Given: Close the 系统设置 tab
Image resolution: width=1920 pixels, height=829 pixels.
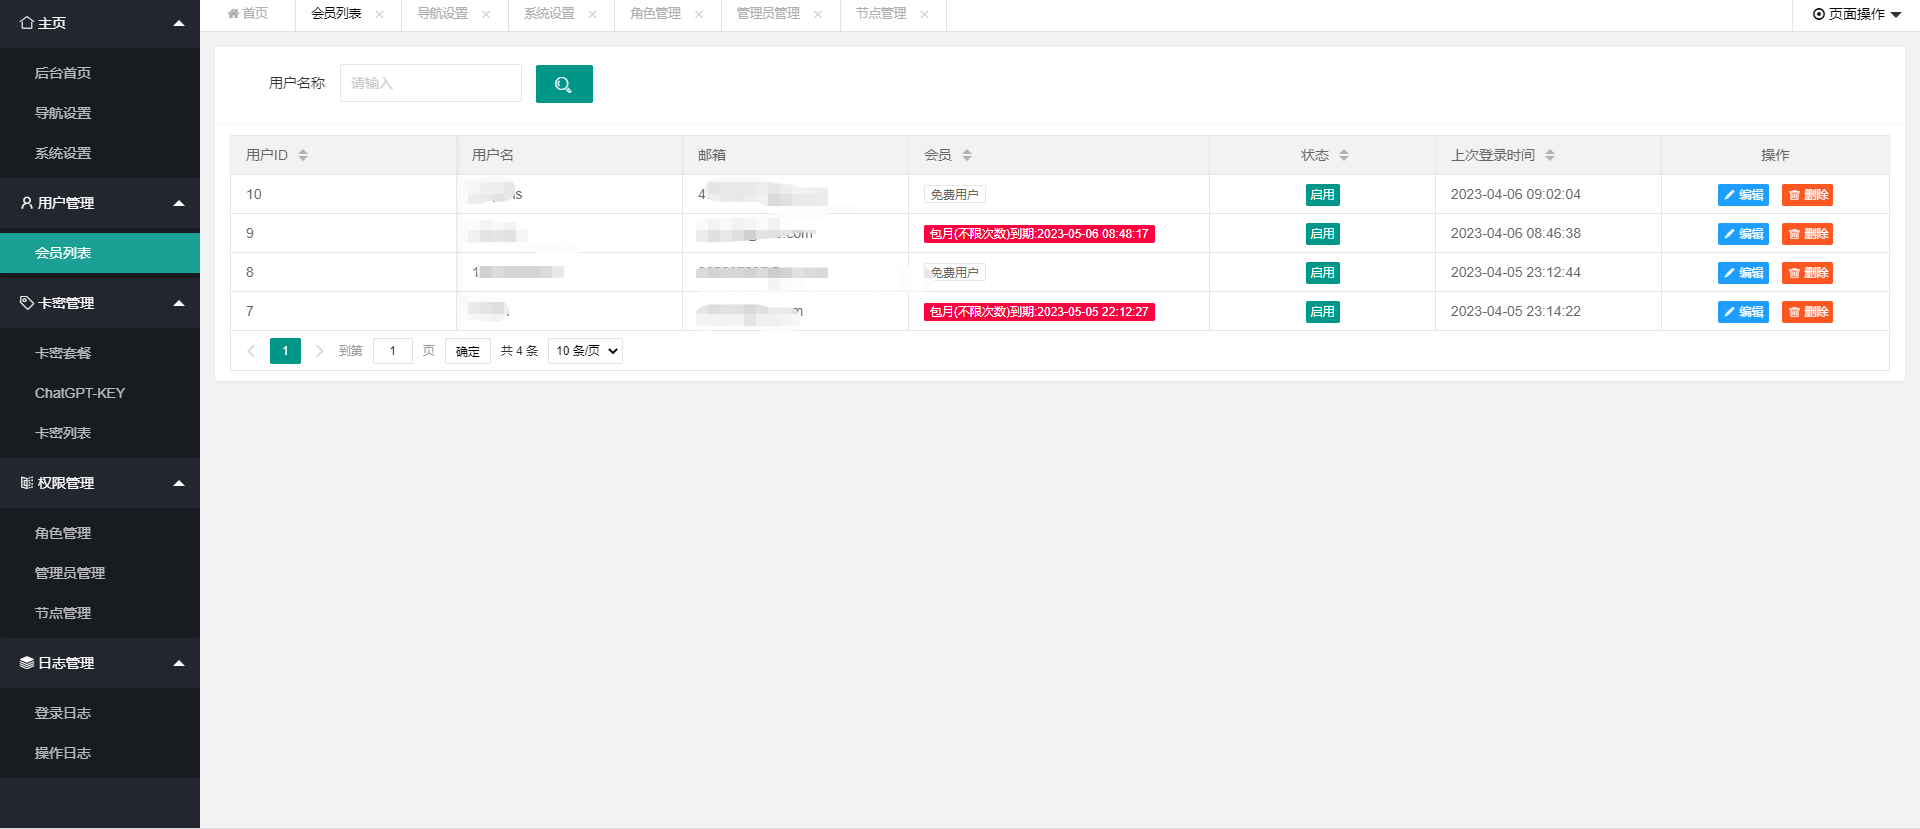Looking at the screenshot, I should [x=593, y=14].
